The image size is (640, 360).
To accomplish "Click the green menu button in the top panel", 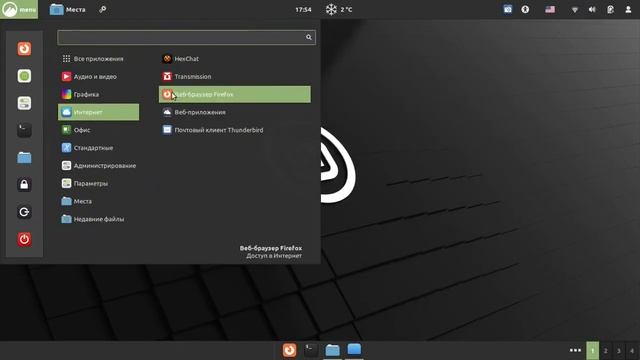I will pos(19,9).
